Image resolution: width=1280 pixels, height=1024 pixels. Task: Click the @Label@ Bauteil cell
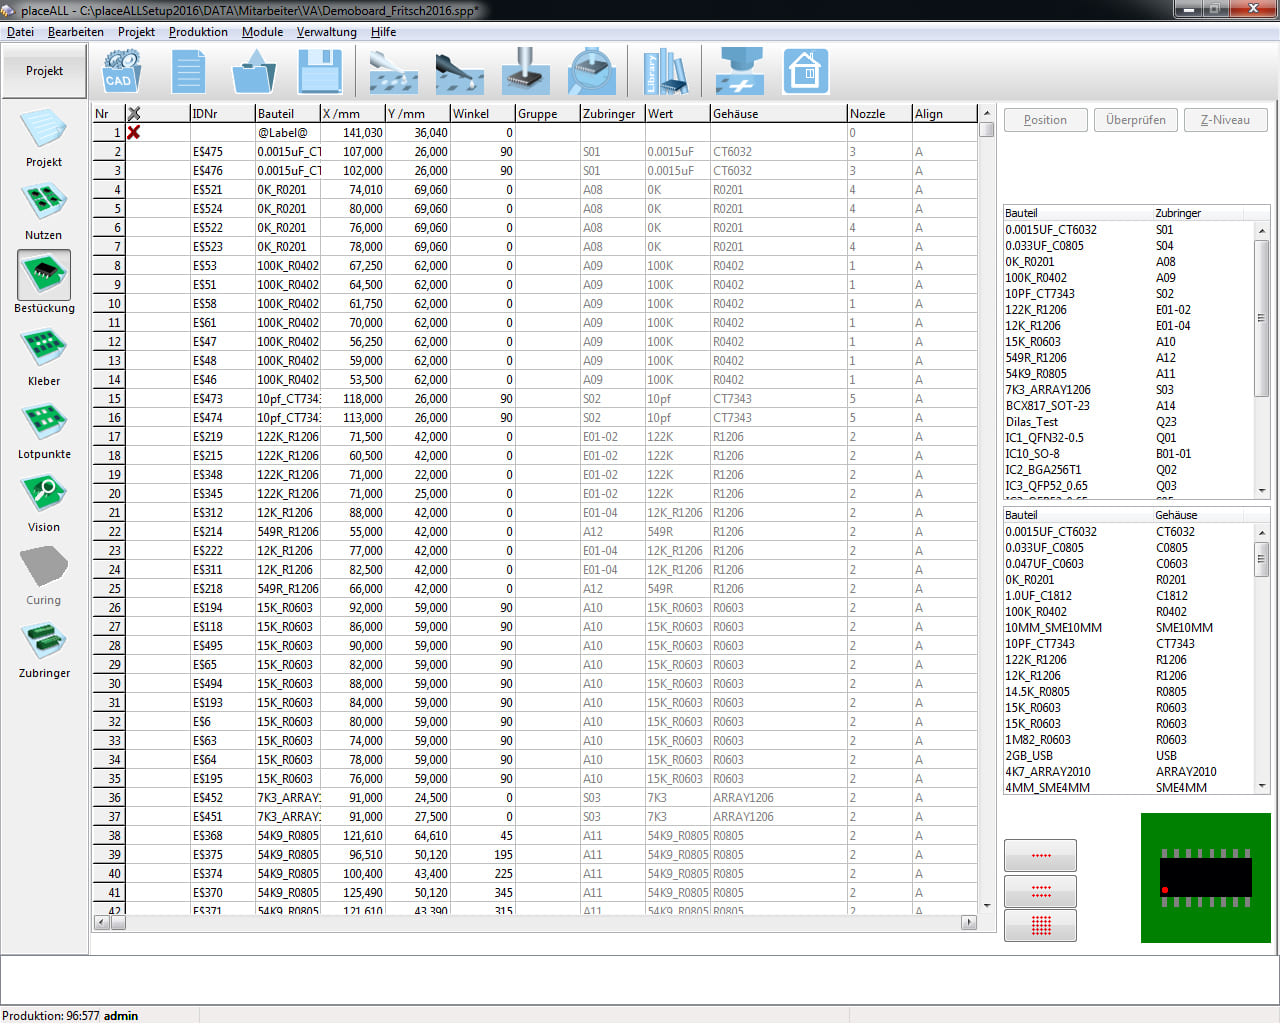pyautogui.click(x=287, y=133)
